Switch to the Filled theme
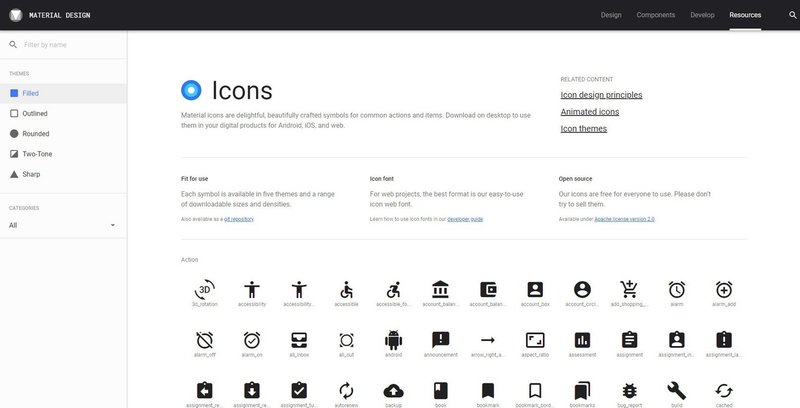 click(63, 93)
